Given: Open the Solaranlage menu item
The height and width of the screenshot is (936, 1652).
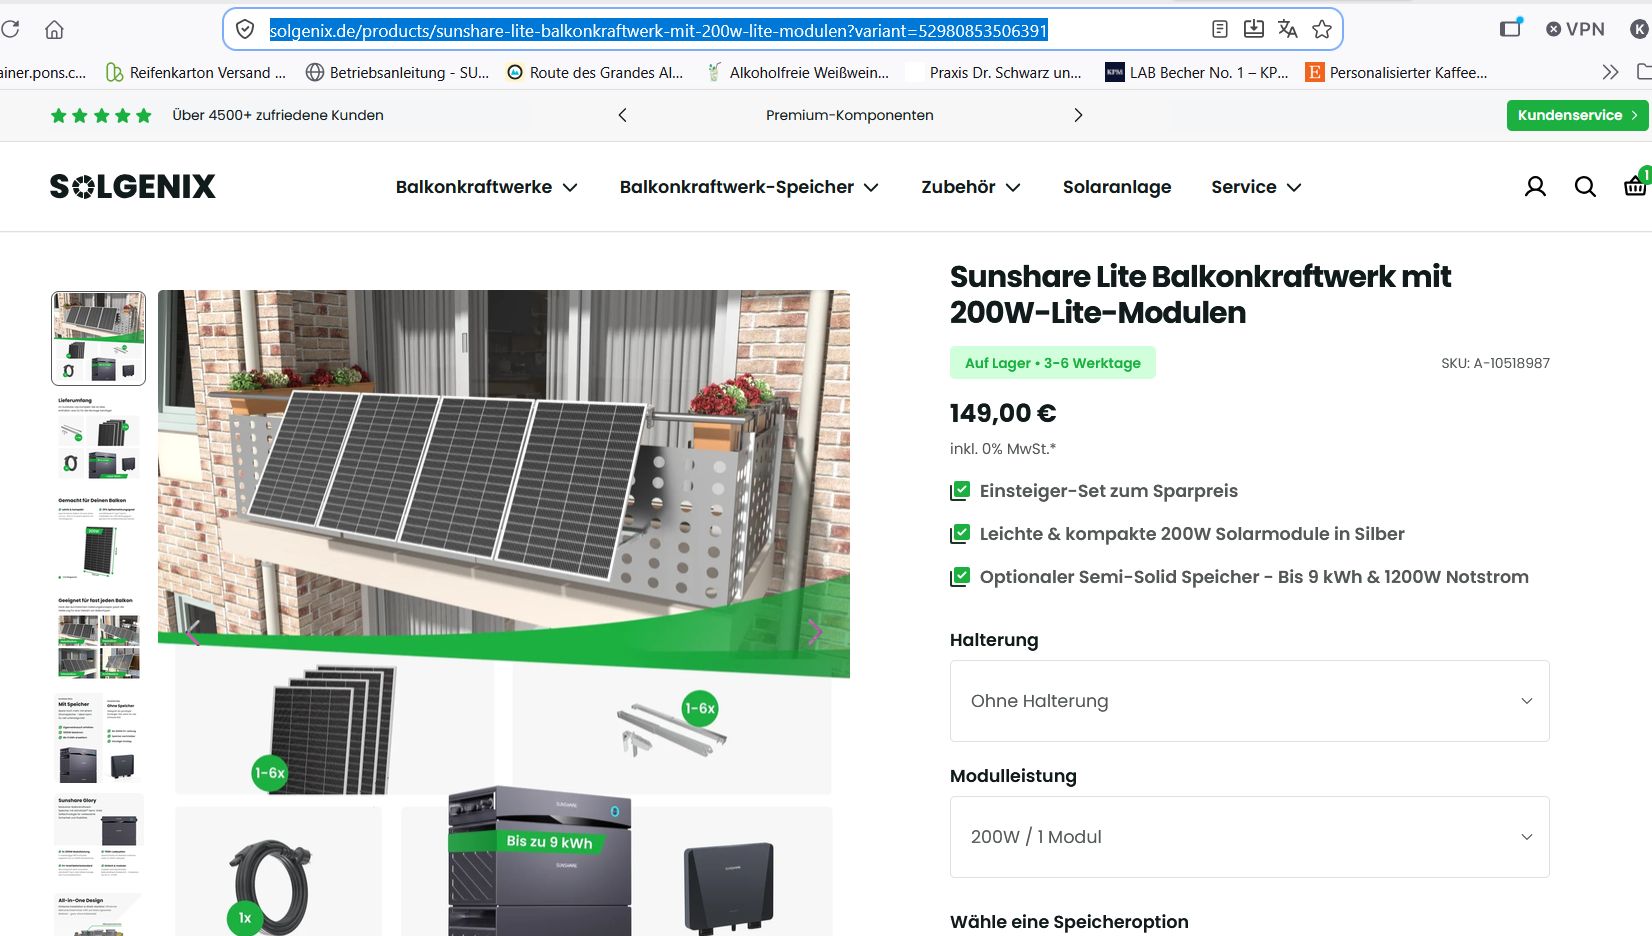Looking at the screenshot, I should tap(1117, 187).
